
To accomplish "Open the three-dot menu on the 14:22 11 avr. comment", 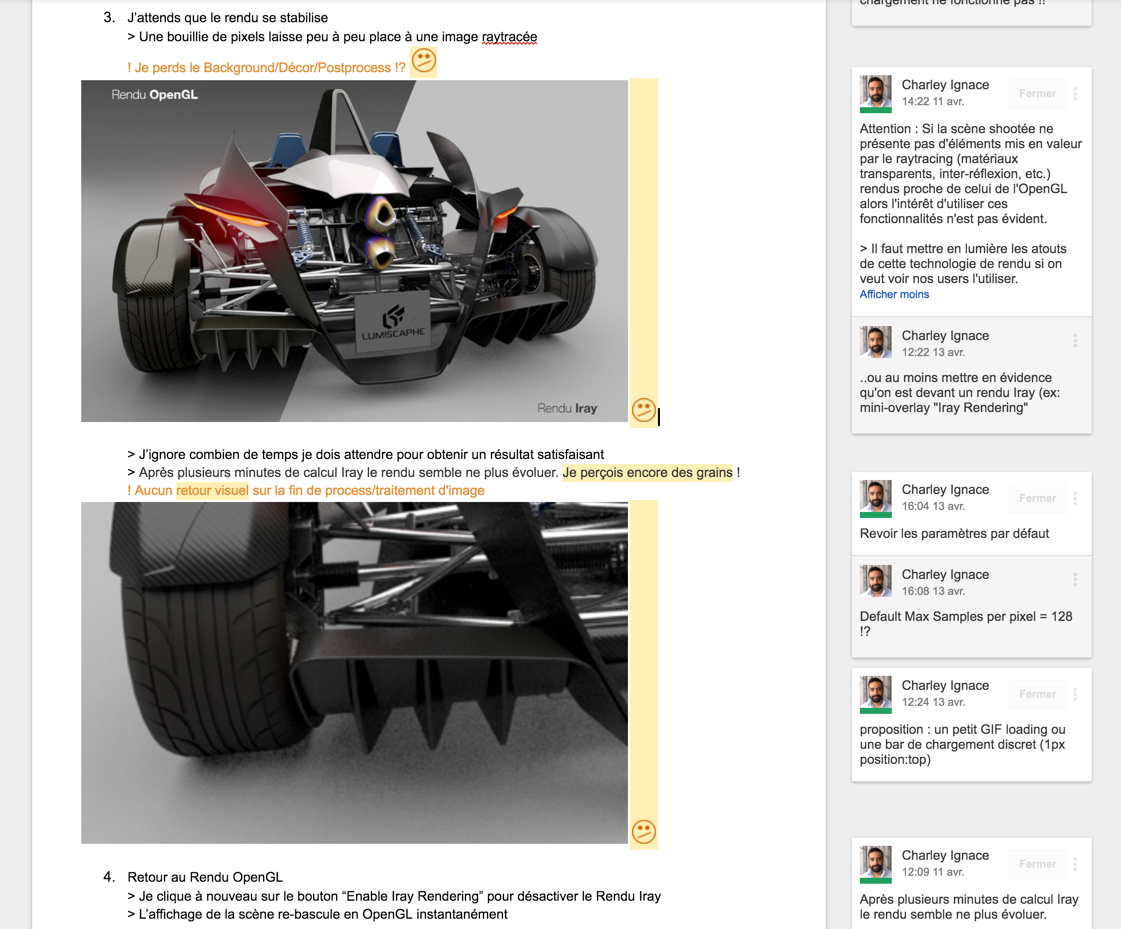I will [x=1075, y=94].
